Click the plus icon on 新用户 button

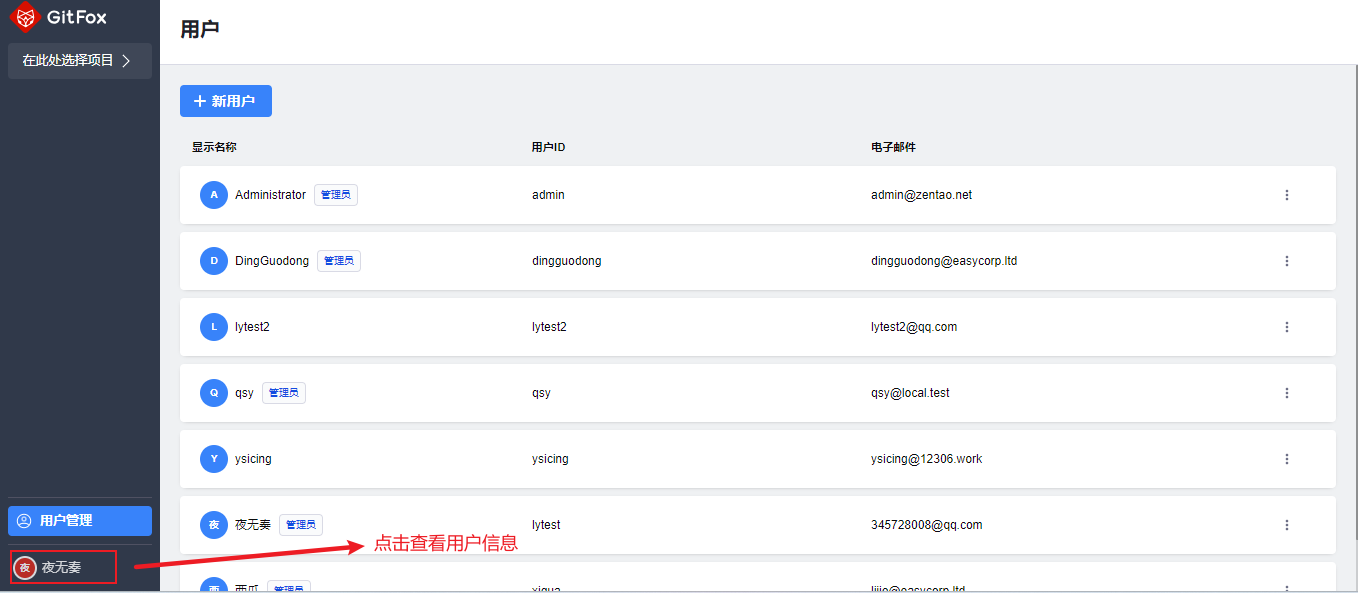click(200, 101)
